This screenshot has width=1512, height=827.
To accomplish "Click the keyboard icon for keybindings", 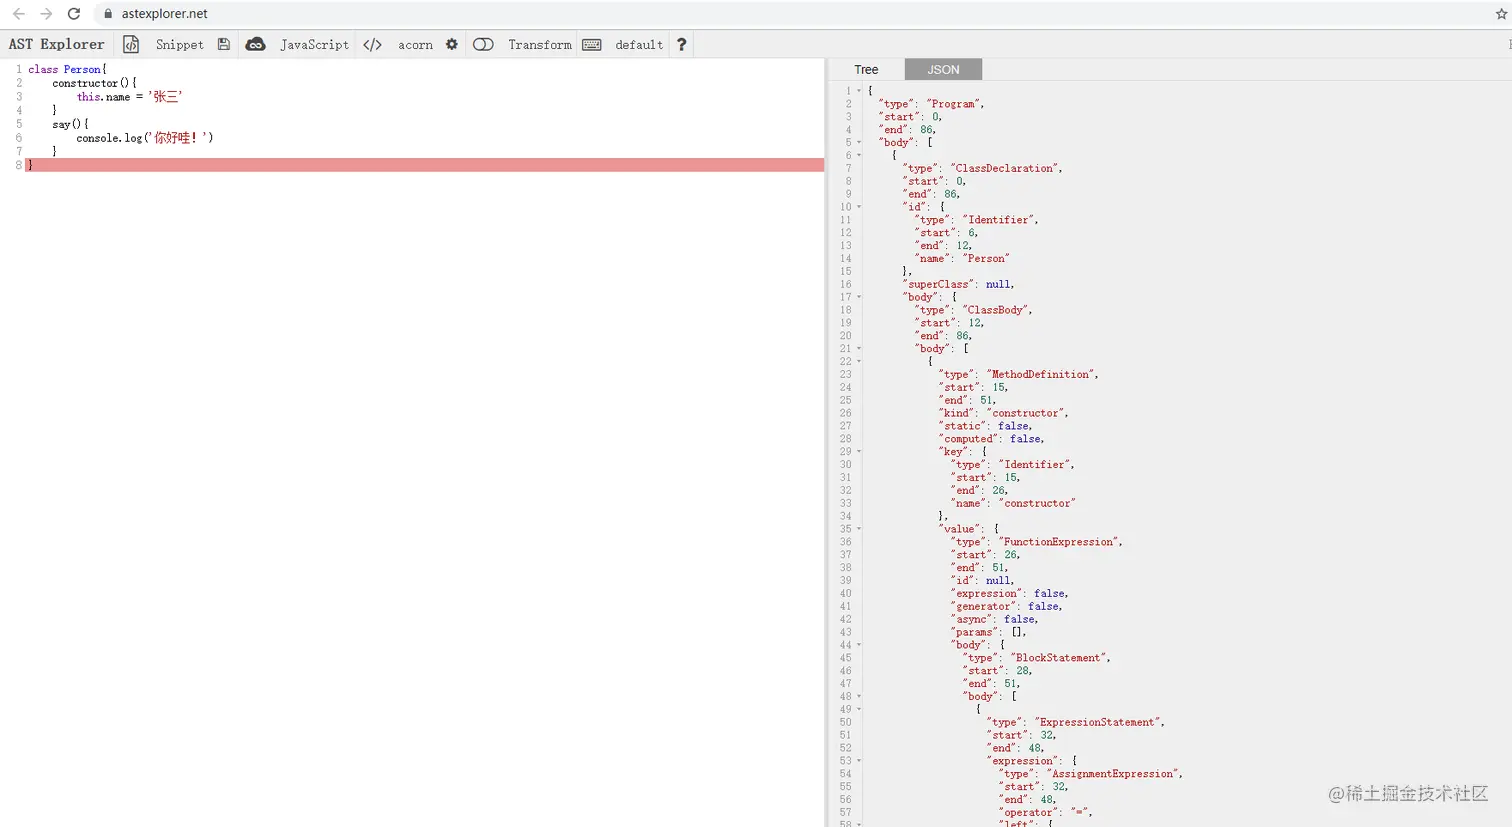I will pyautogui.click(x=592, y=44).
